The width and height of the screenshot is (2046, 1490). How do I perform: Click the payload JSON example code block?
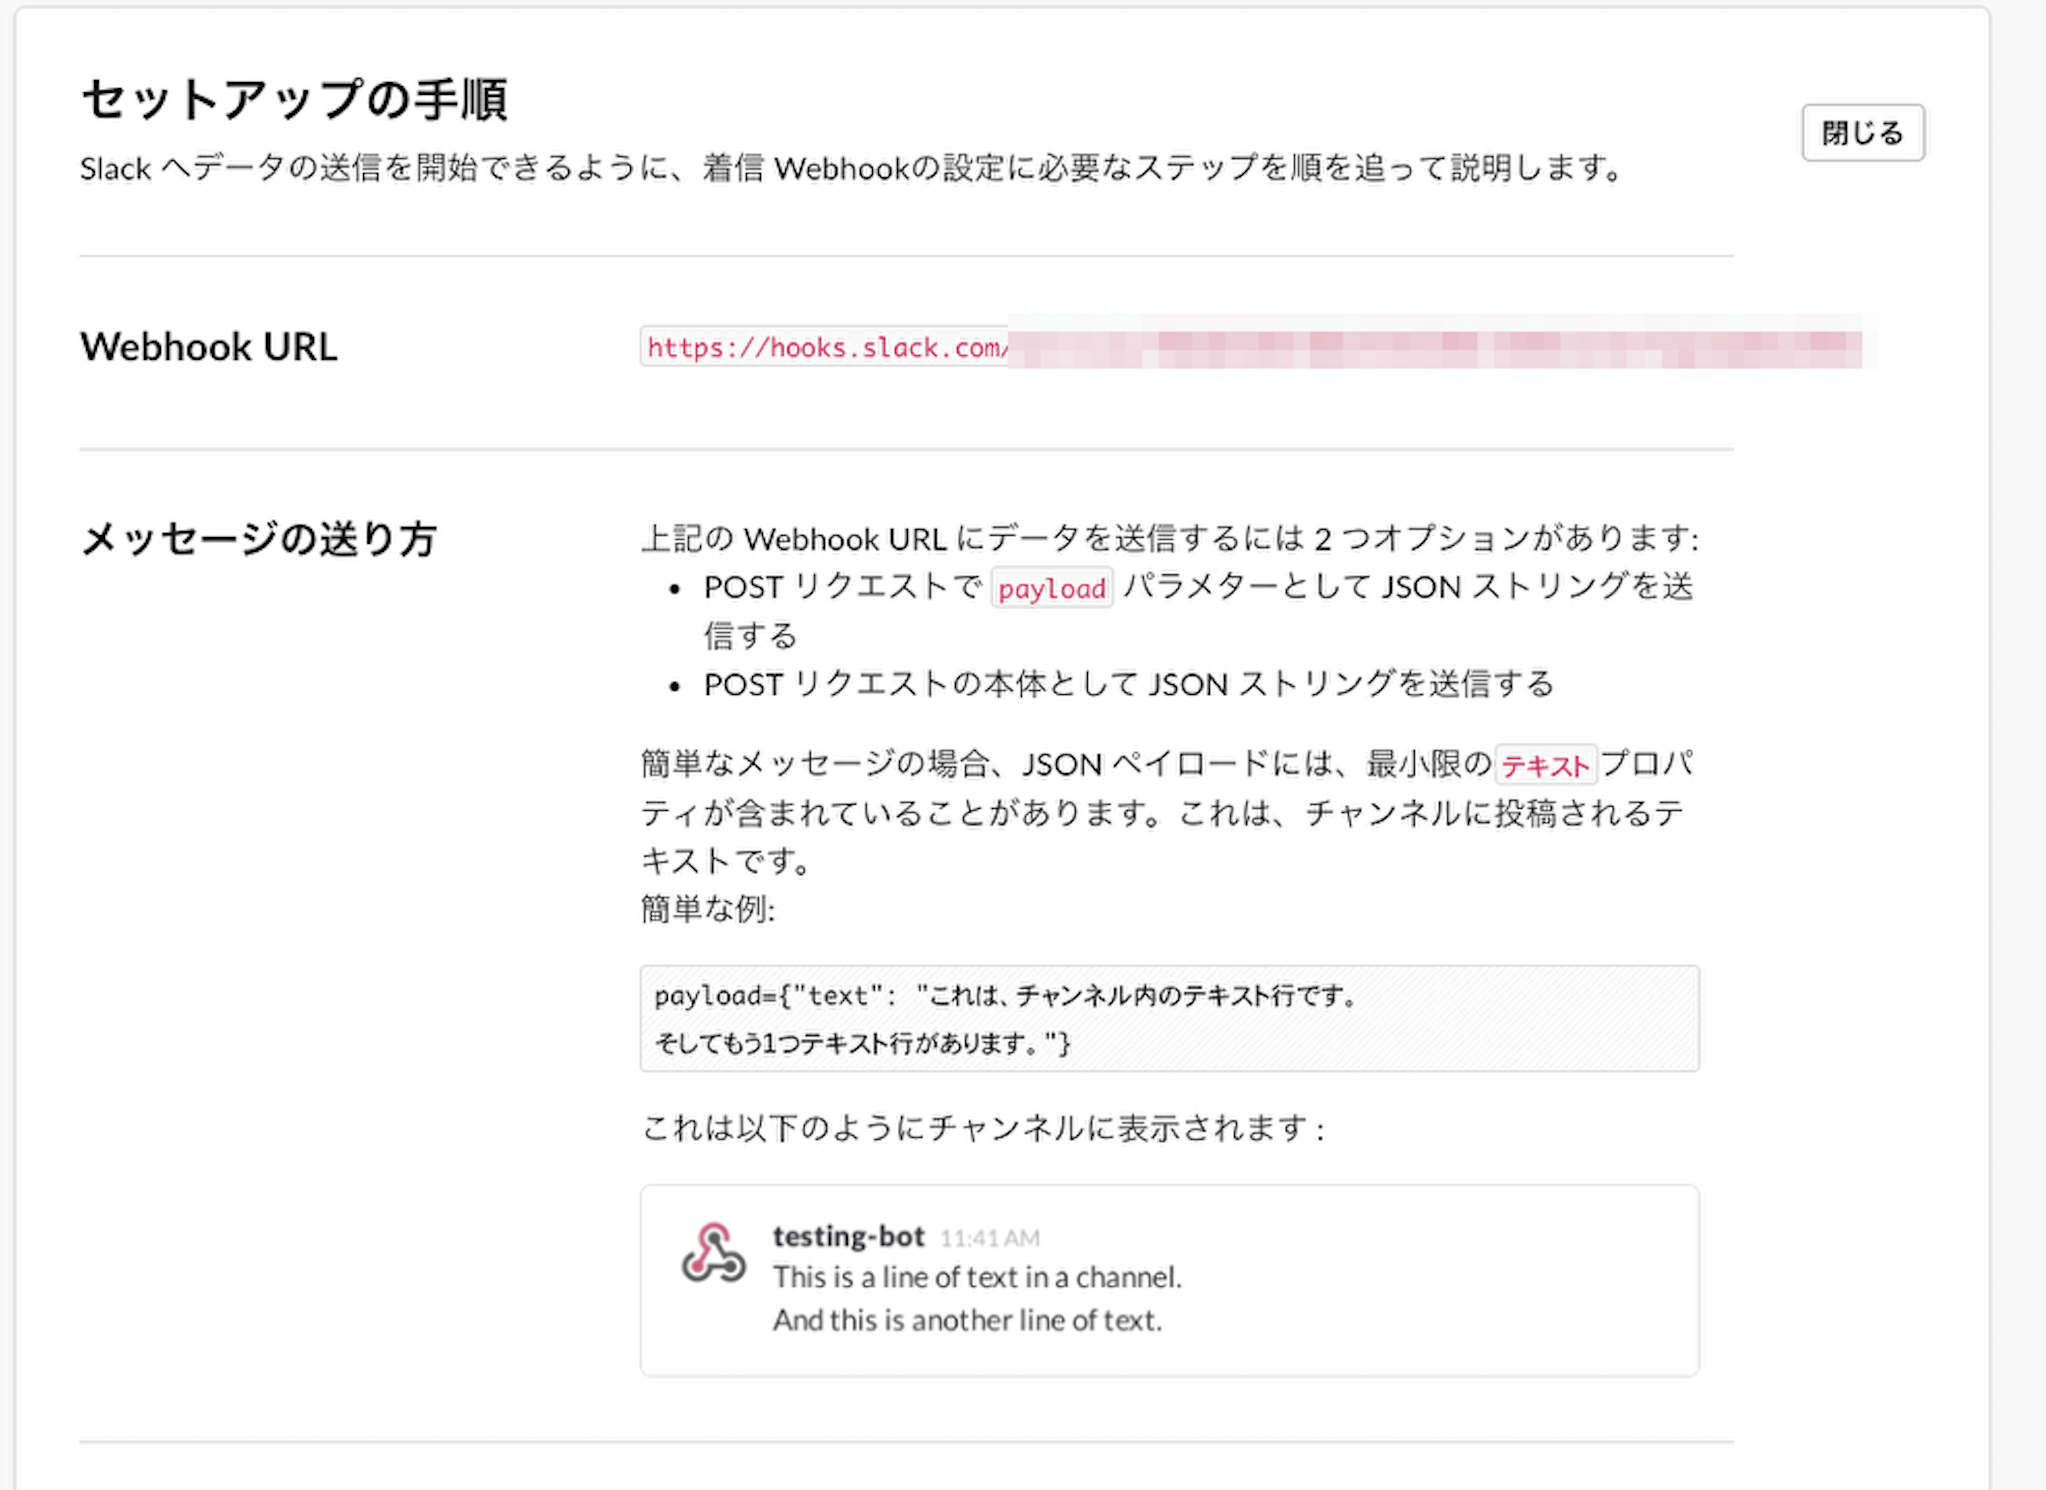coord(1168,1018)
